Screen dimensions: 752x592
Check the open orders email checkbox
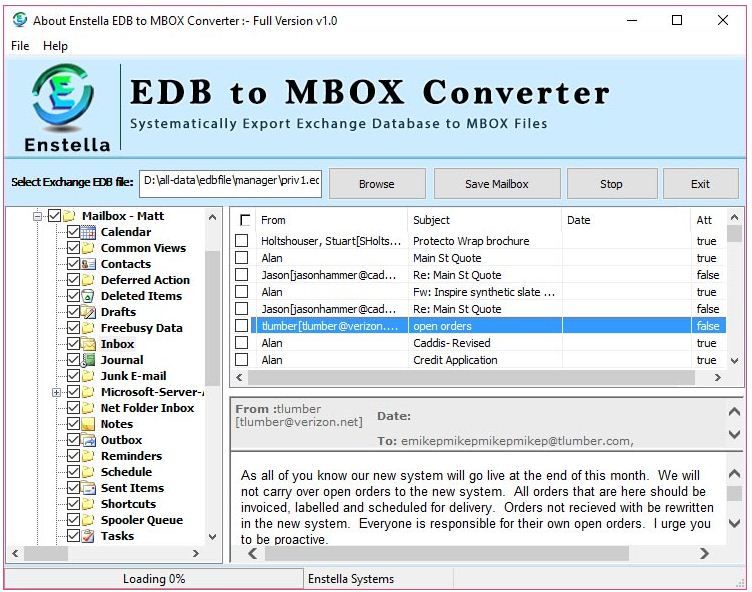pyautogui.click(x=242, y=326)
